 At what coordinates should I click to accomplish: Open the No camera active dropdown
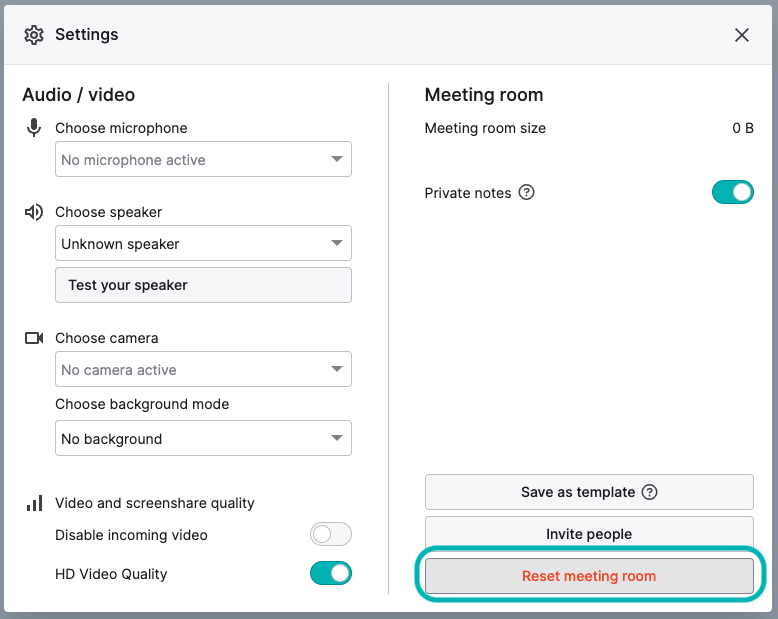(x=203, y=369)
